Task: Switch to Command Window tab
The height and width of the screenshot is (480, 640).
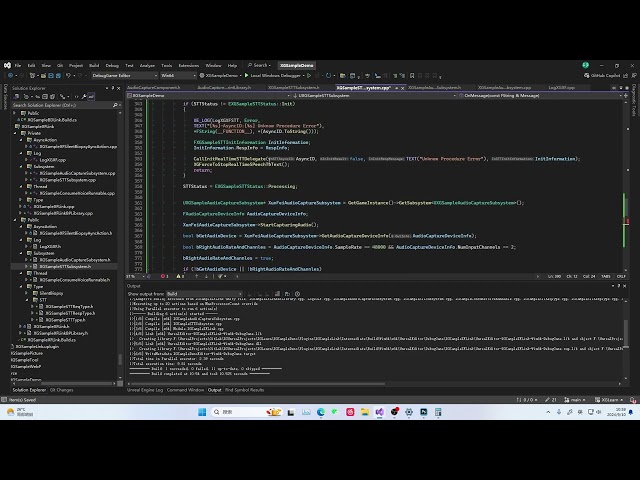Action: pyautogui.click(x=185, y=390)
